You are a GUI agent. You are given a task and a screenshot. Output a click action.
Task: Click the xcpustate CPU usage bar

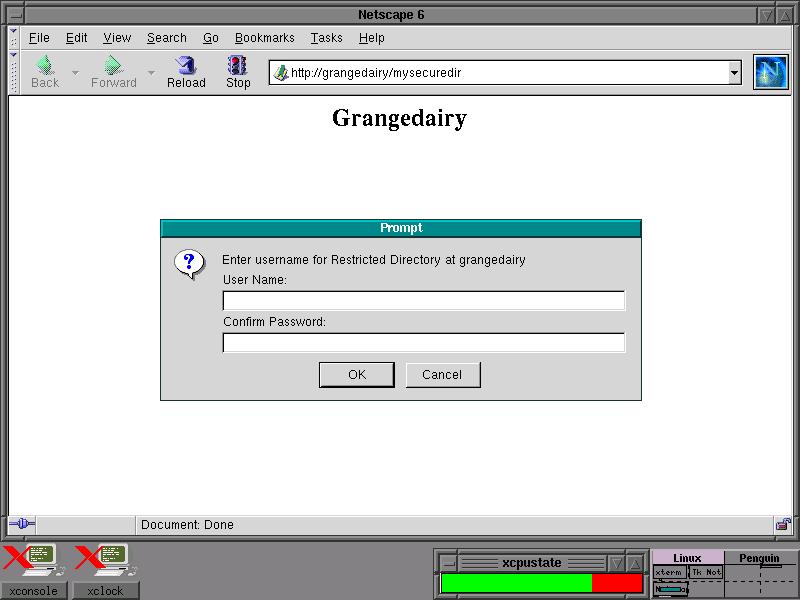pos(541,583)
